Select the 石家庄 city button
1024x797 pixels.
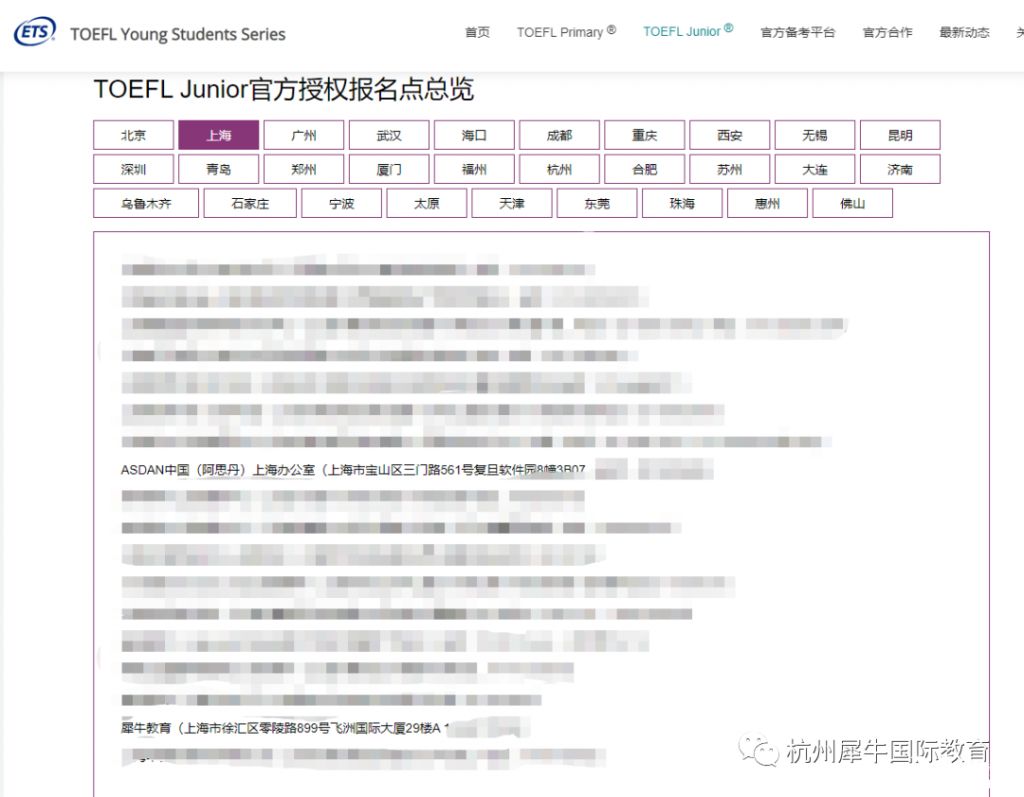[x=250, y=203]
